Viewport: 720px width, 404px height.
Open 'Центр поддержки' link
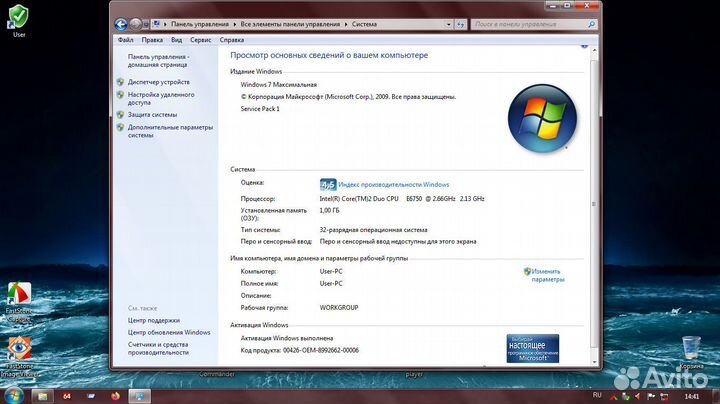(154, 320)
